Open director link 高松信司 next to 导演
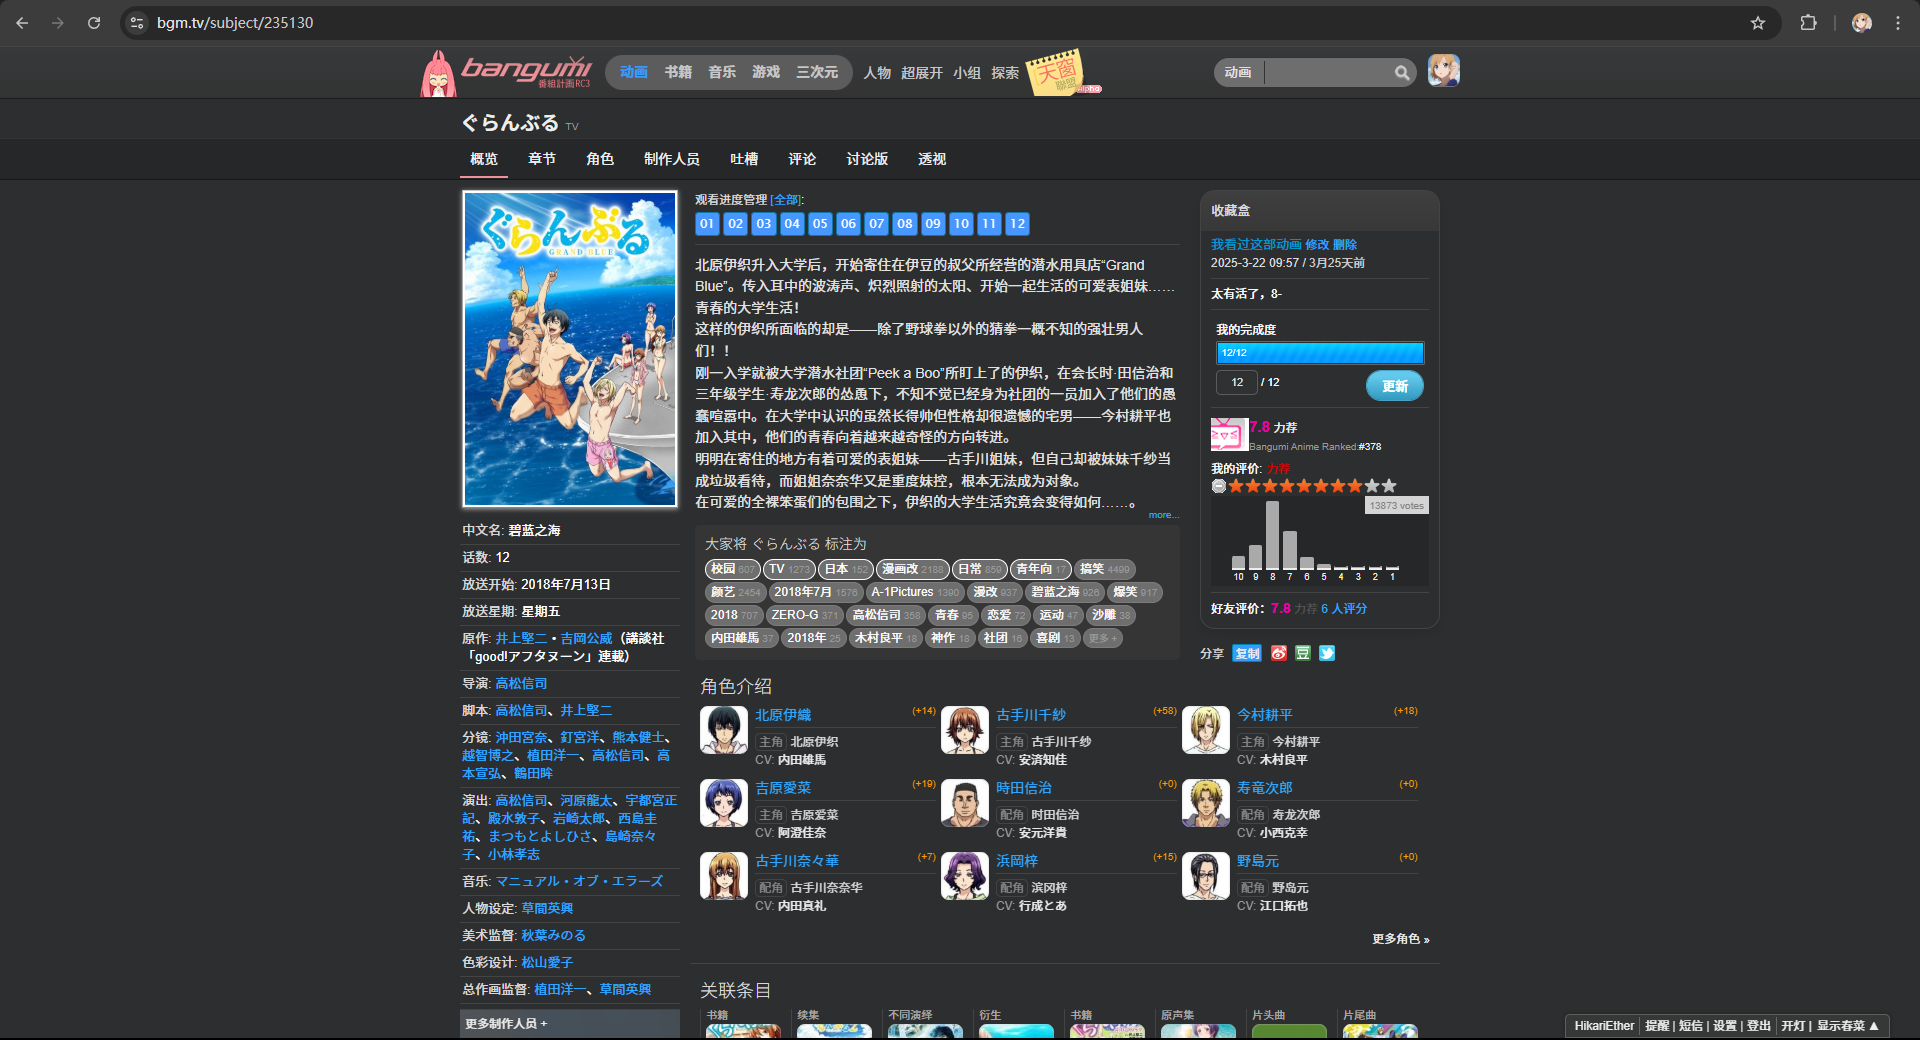Image resolution: width=1920 pixels, height=1040 pixels. [x=521, y=684]
